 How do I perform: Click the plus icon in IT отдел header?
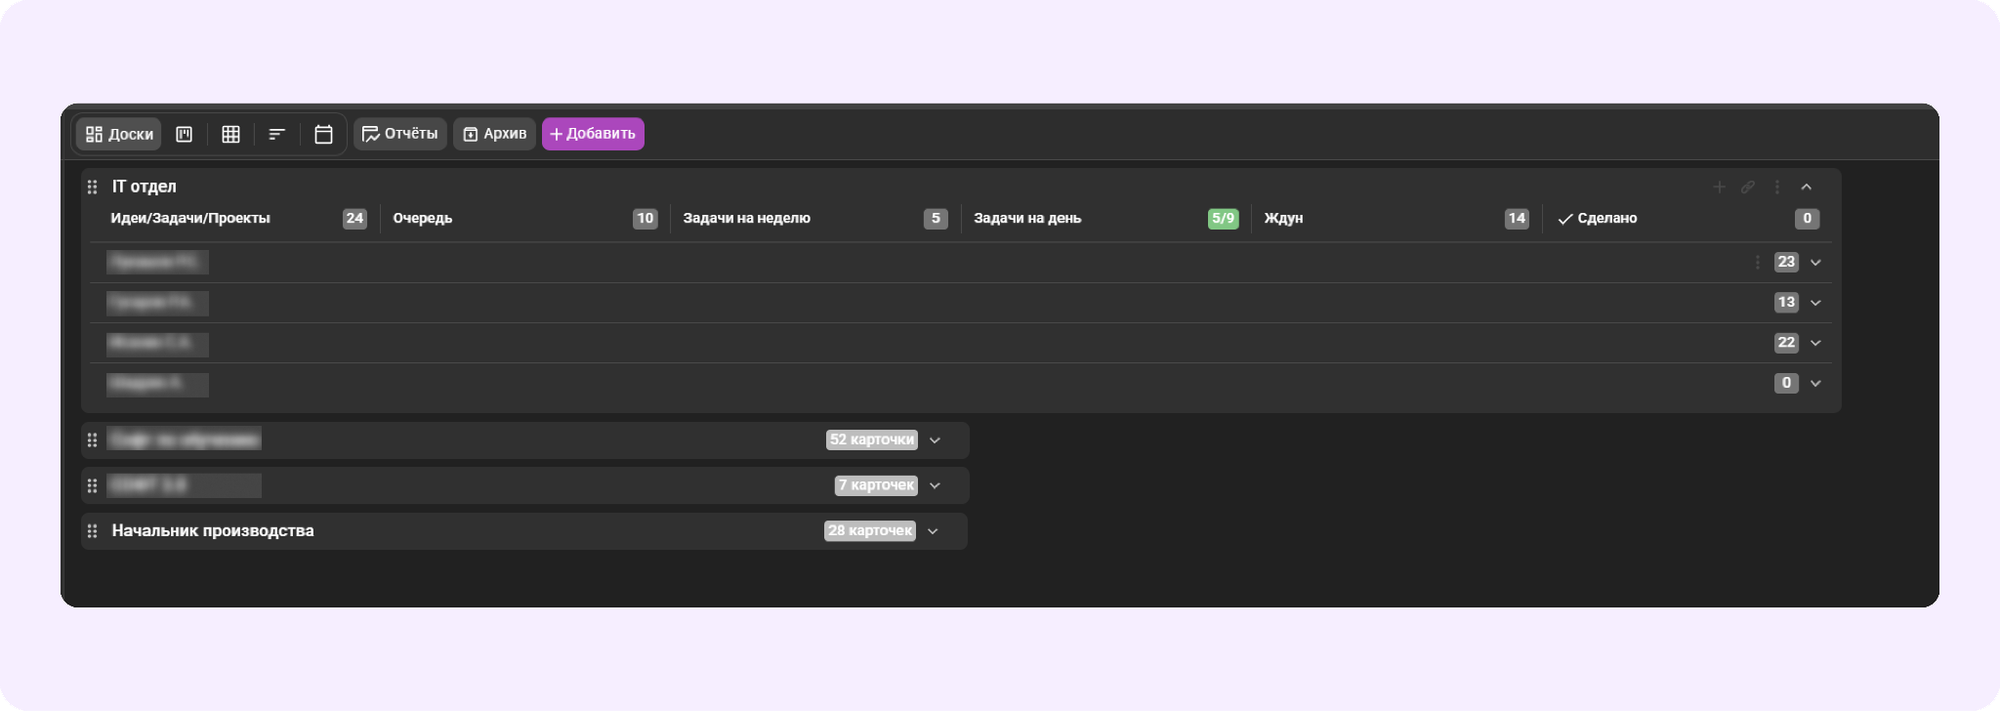pos(1719,187)
